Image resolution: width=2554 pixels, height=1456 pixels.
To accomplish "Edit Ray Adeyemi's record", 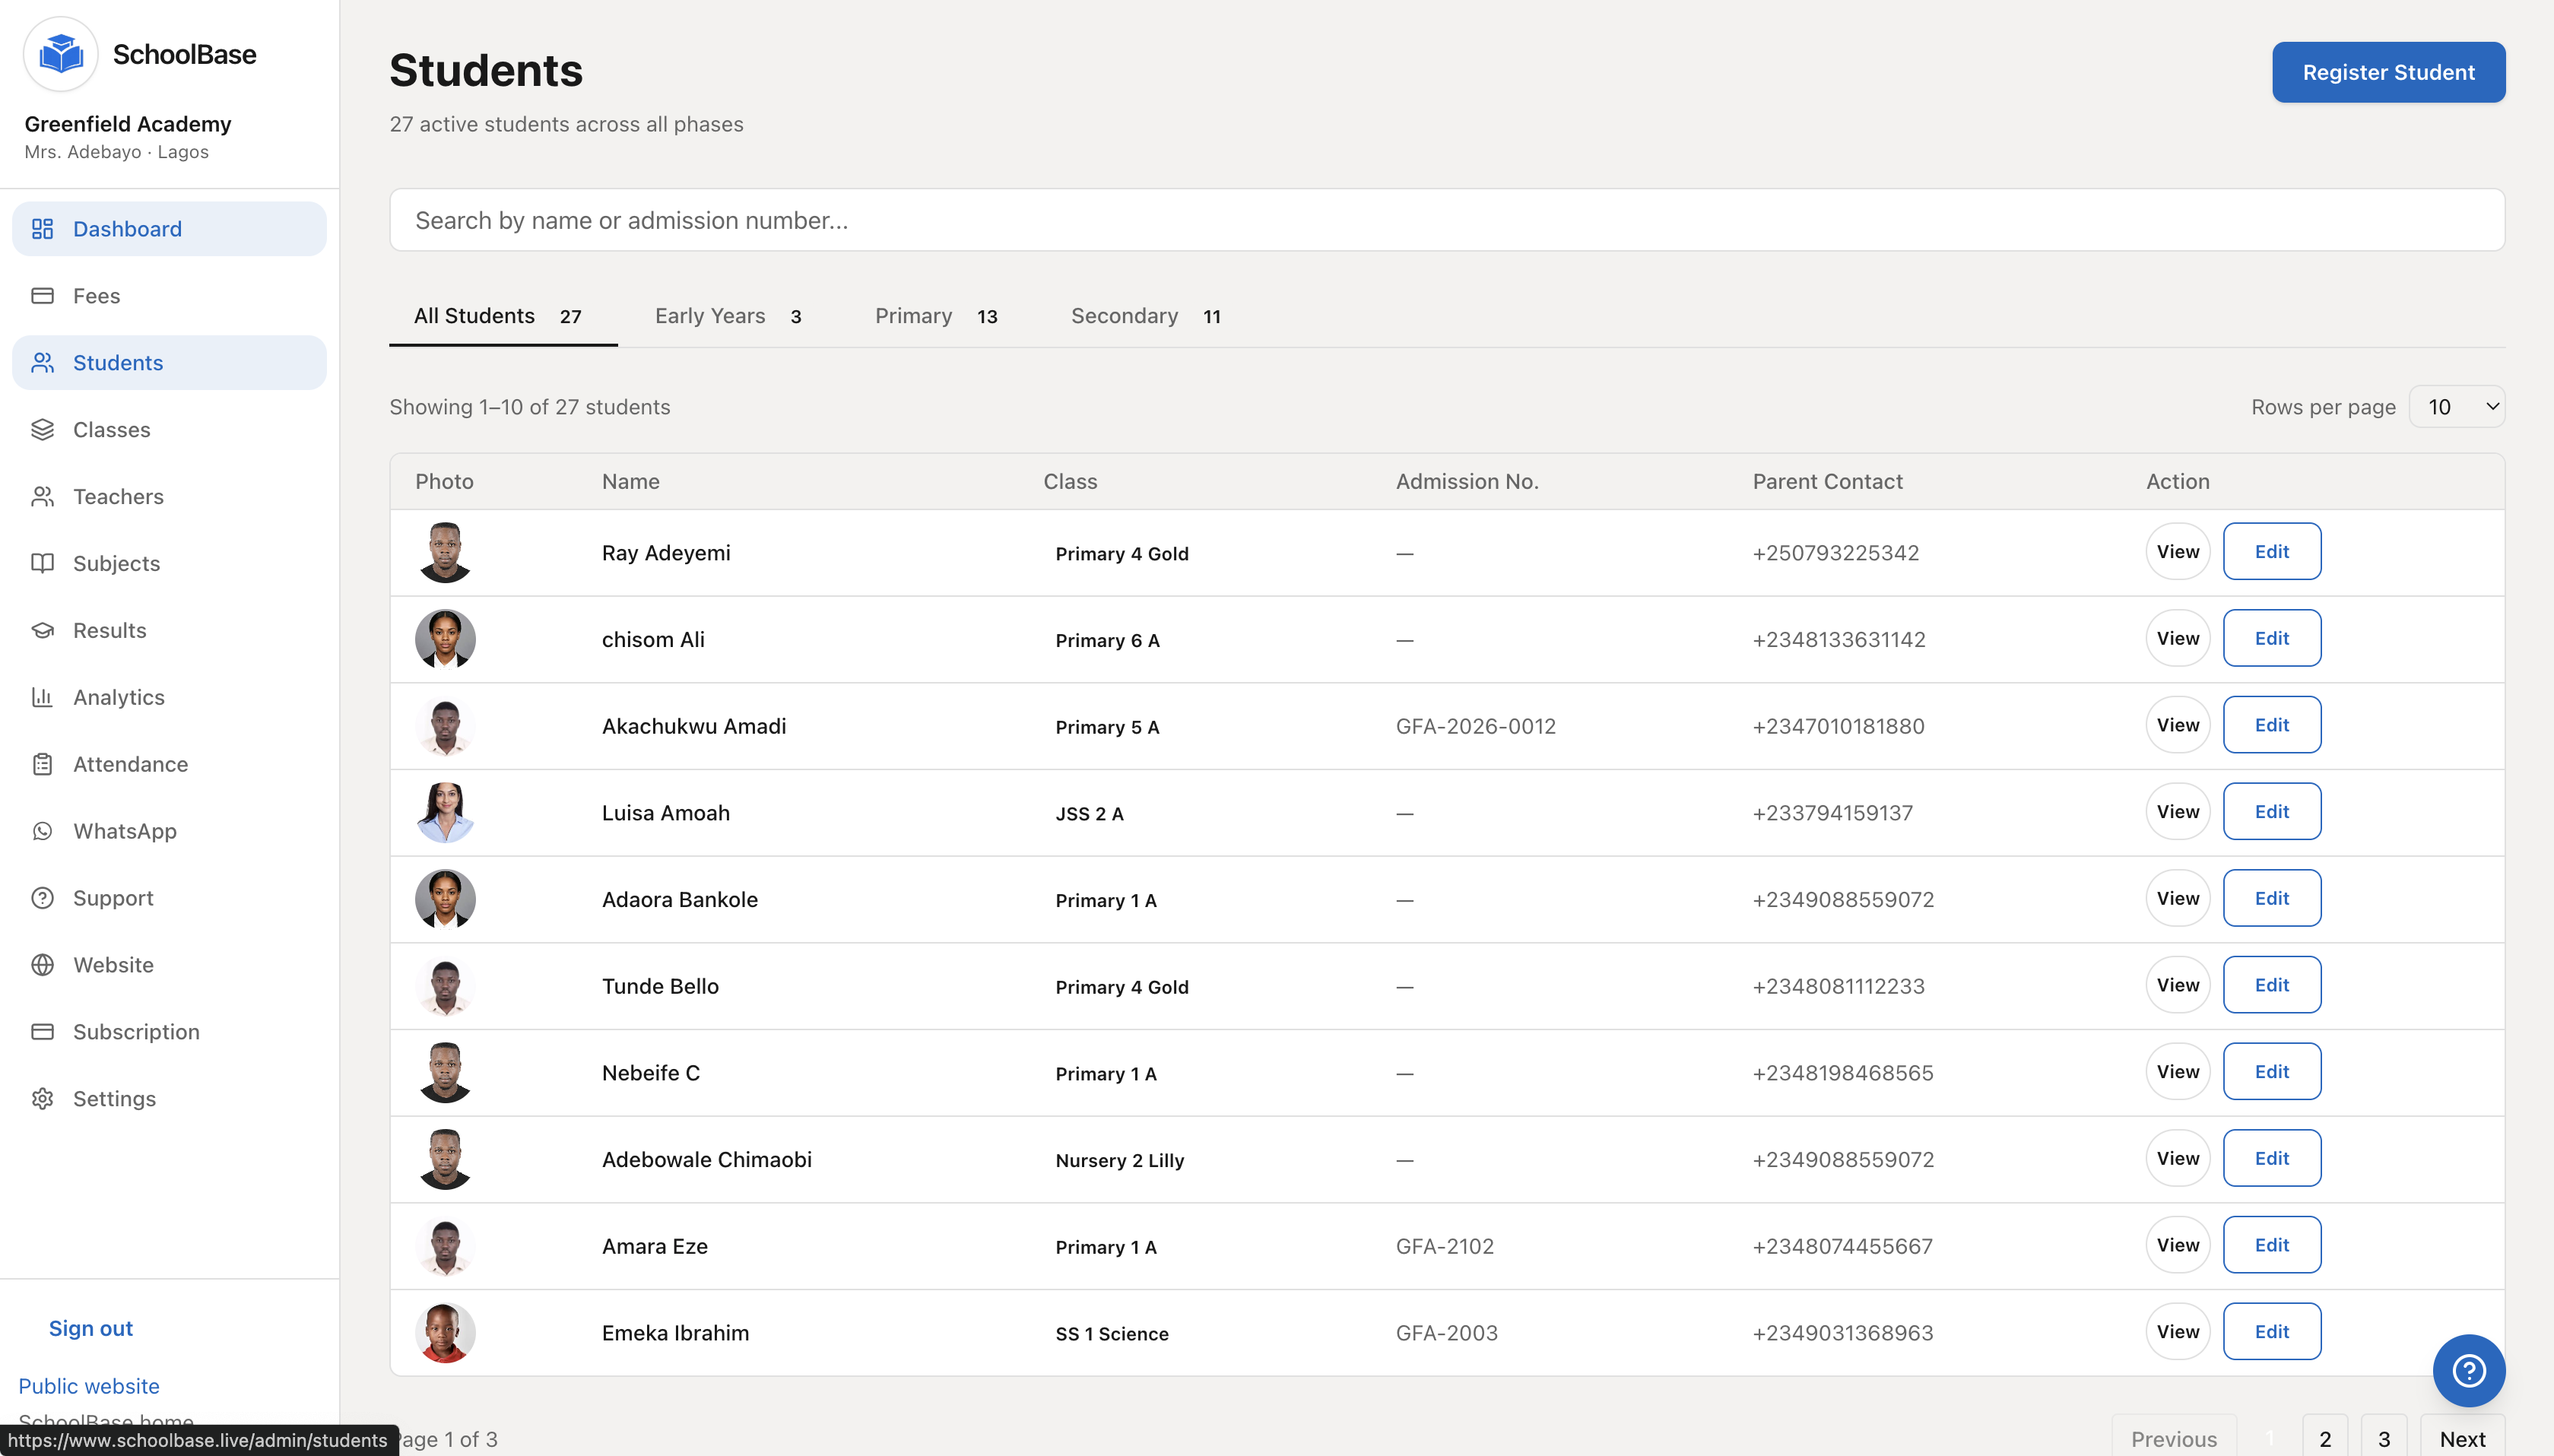I will [2272, 552].
